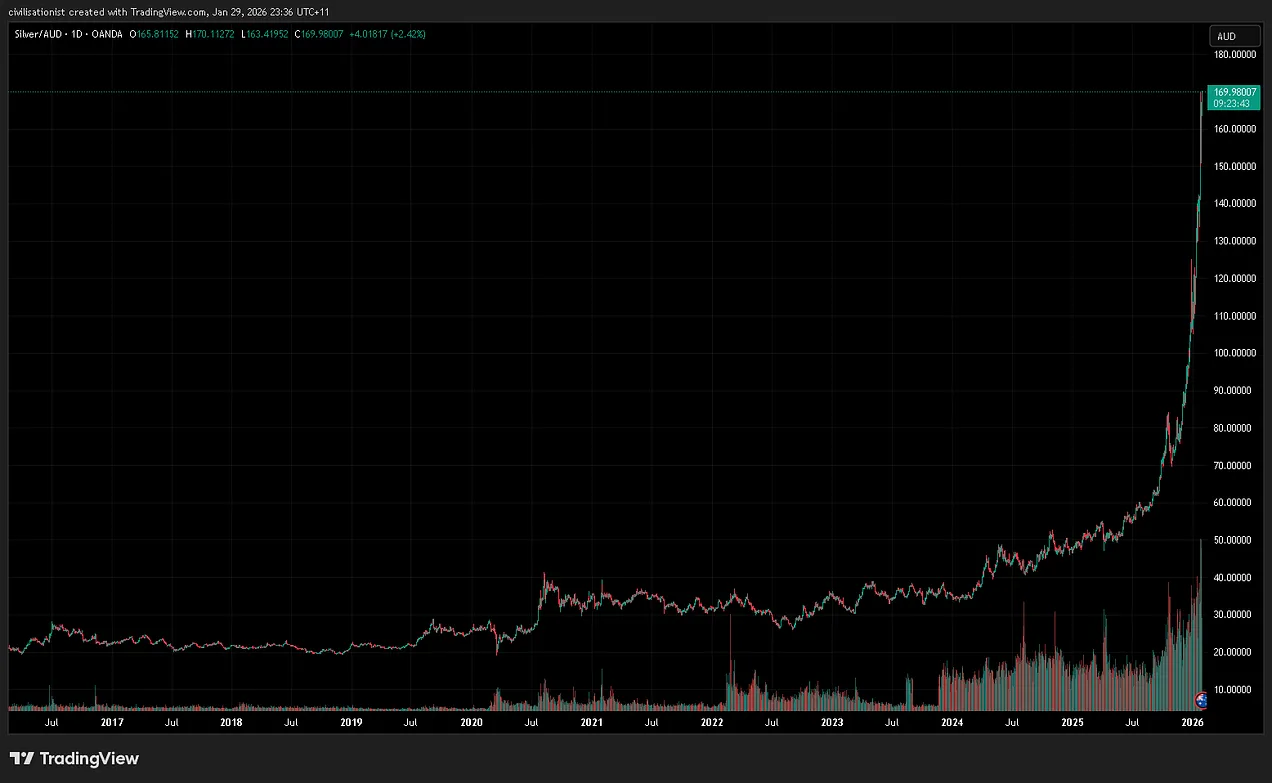1272x783 pixels.
Task: Click the Australian flag event icon
Action: [1203, 699]
